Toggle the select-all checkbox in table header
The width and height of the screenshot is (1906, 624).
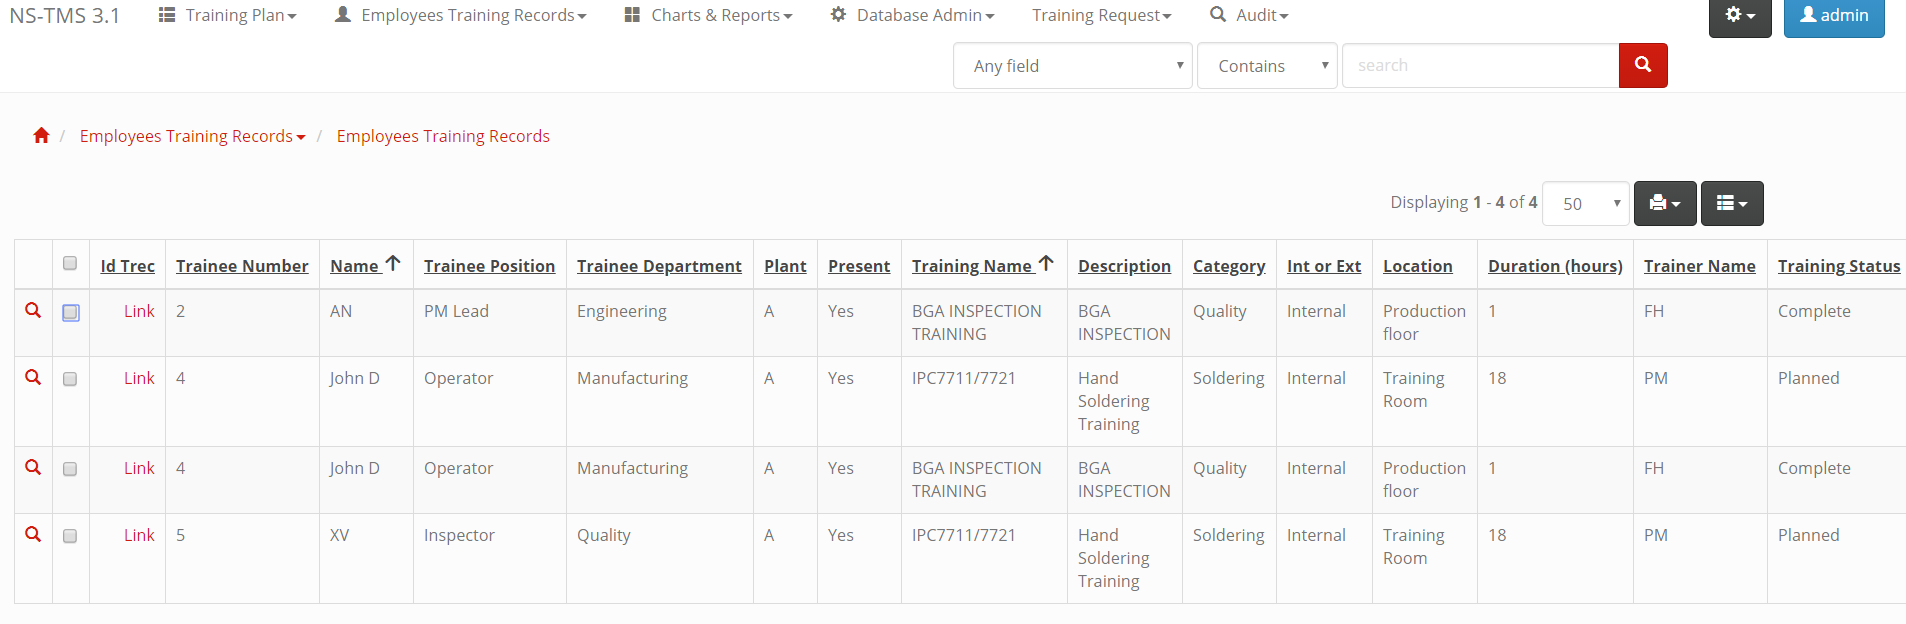pos(70,264)
